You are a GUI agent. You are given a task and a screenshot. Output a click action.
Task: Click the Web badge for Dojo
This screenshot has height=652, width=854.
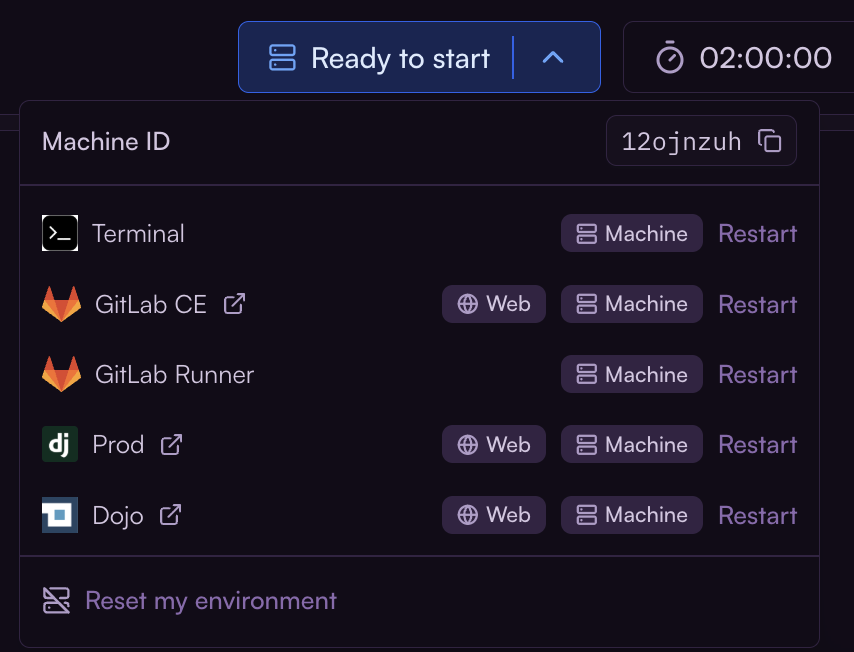tap(494, 515)
